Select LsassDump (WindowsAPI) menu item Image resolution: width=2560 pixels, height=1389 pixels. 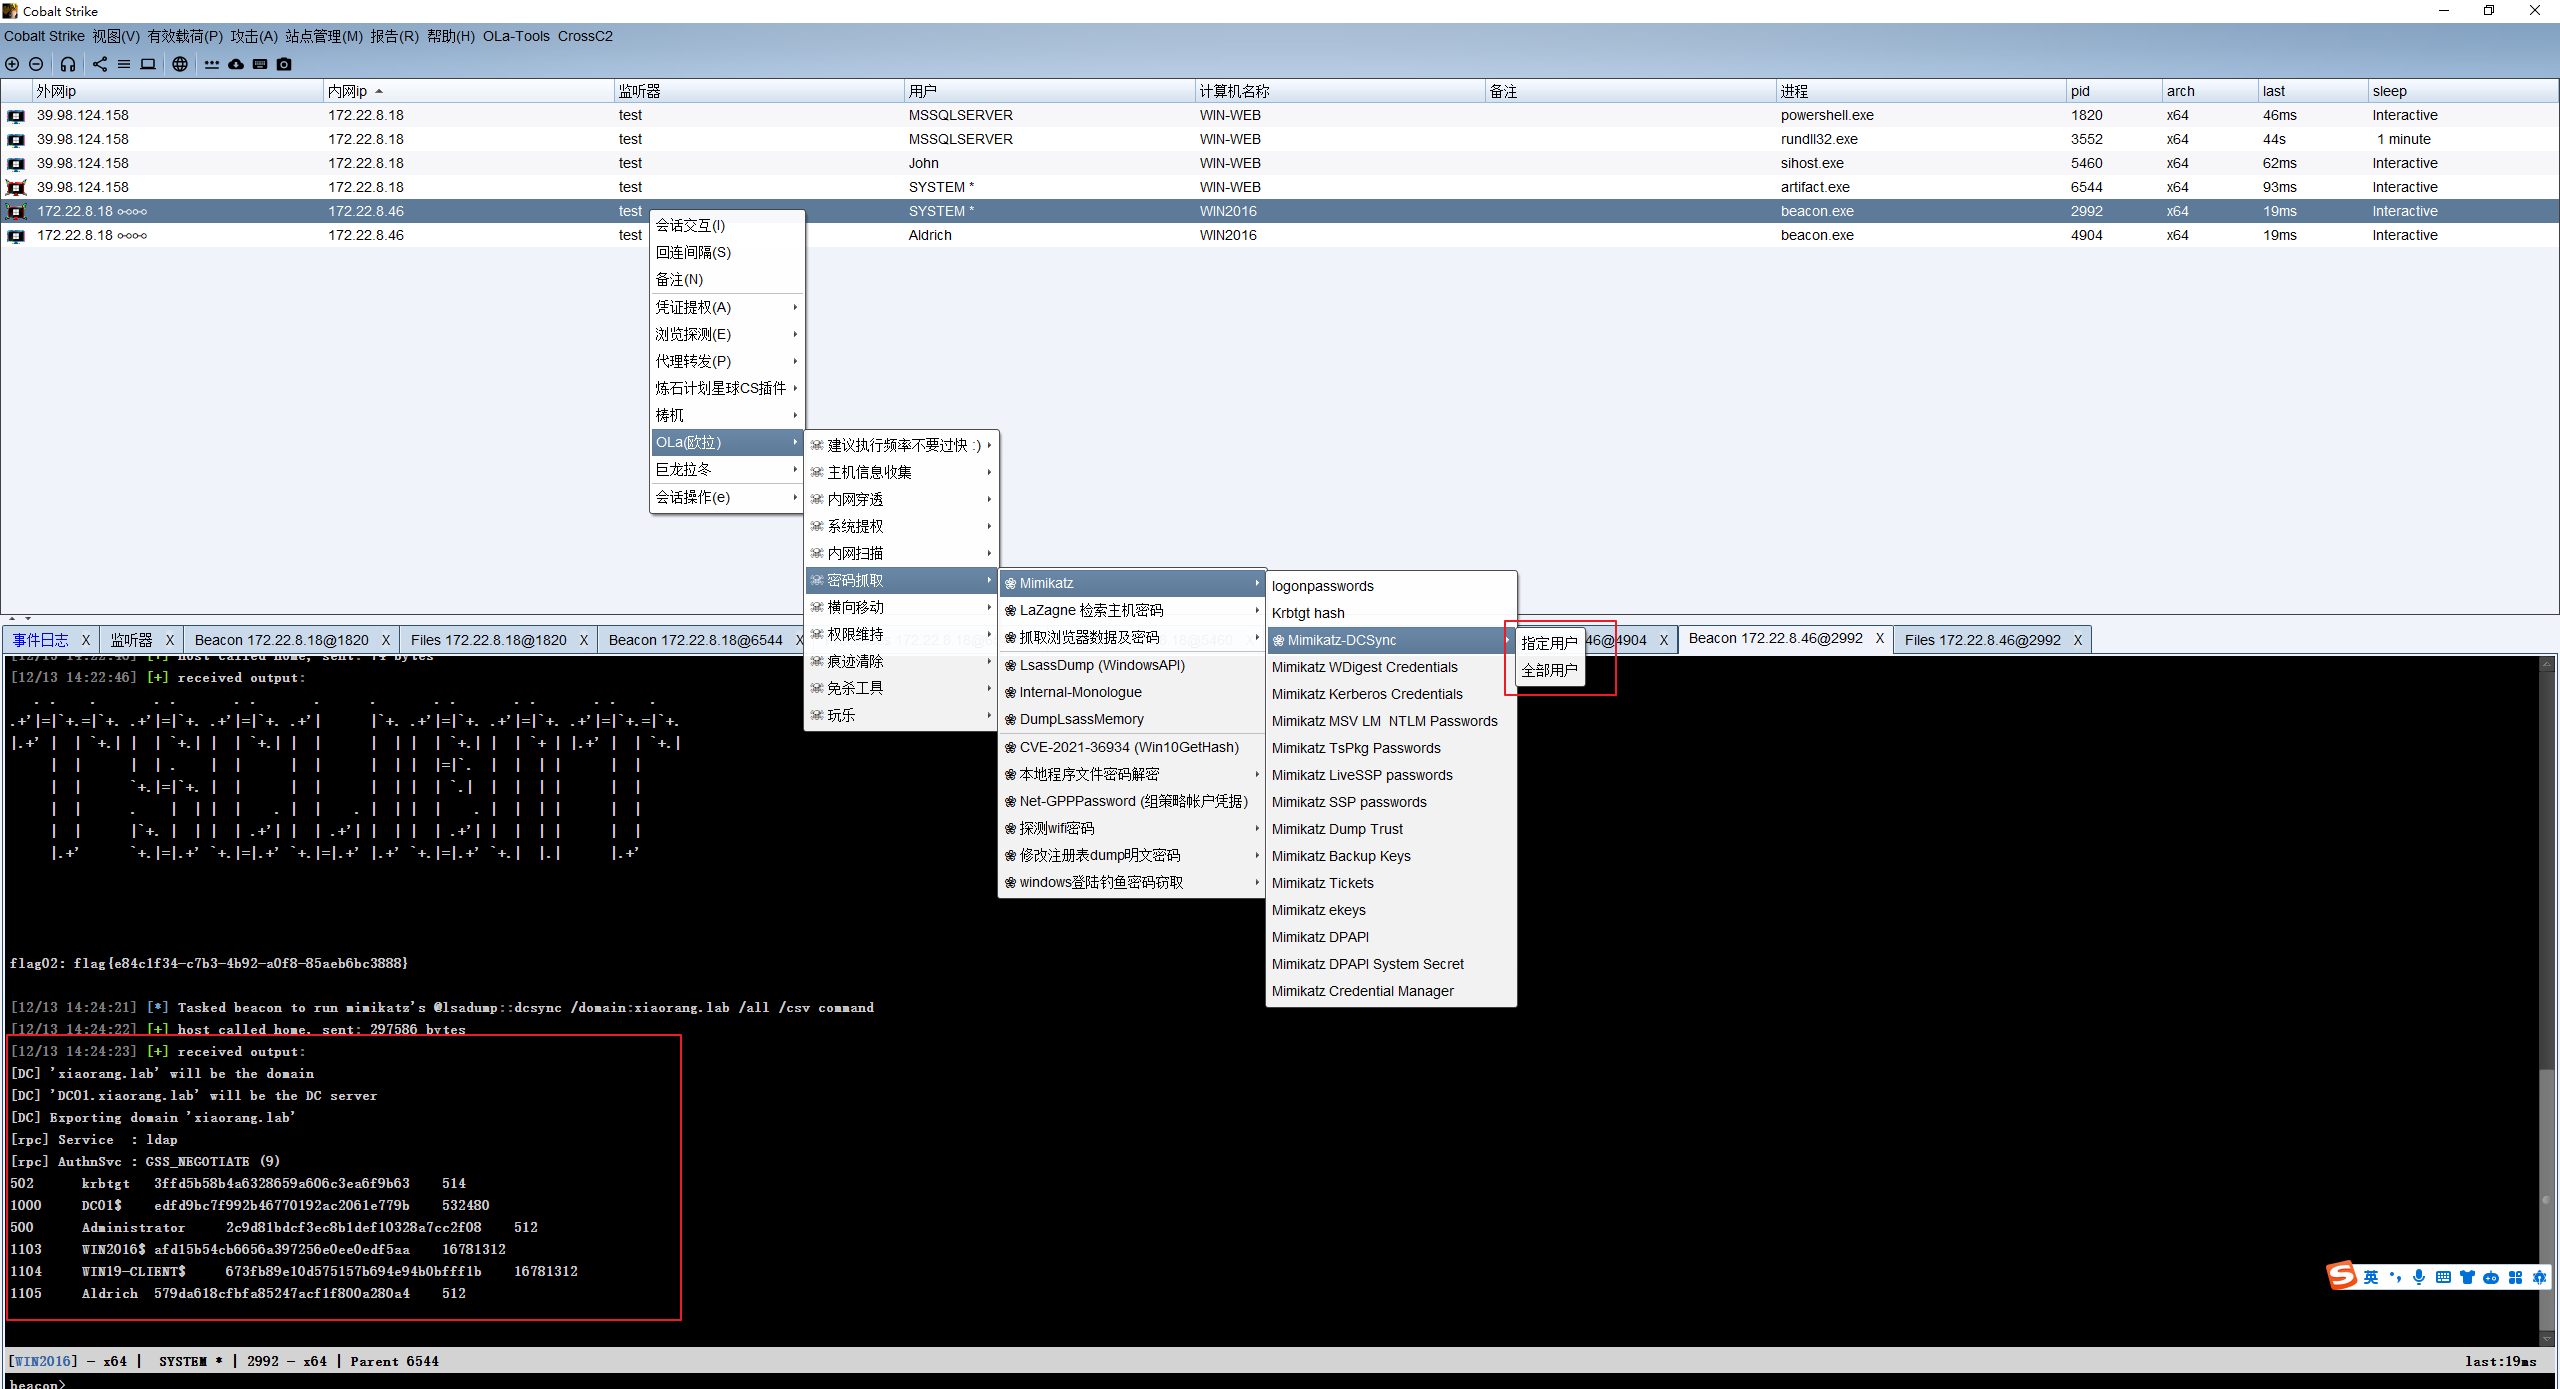[x=1132, y=665]
